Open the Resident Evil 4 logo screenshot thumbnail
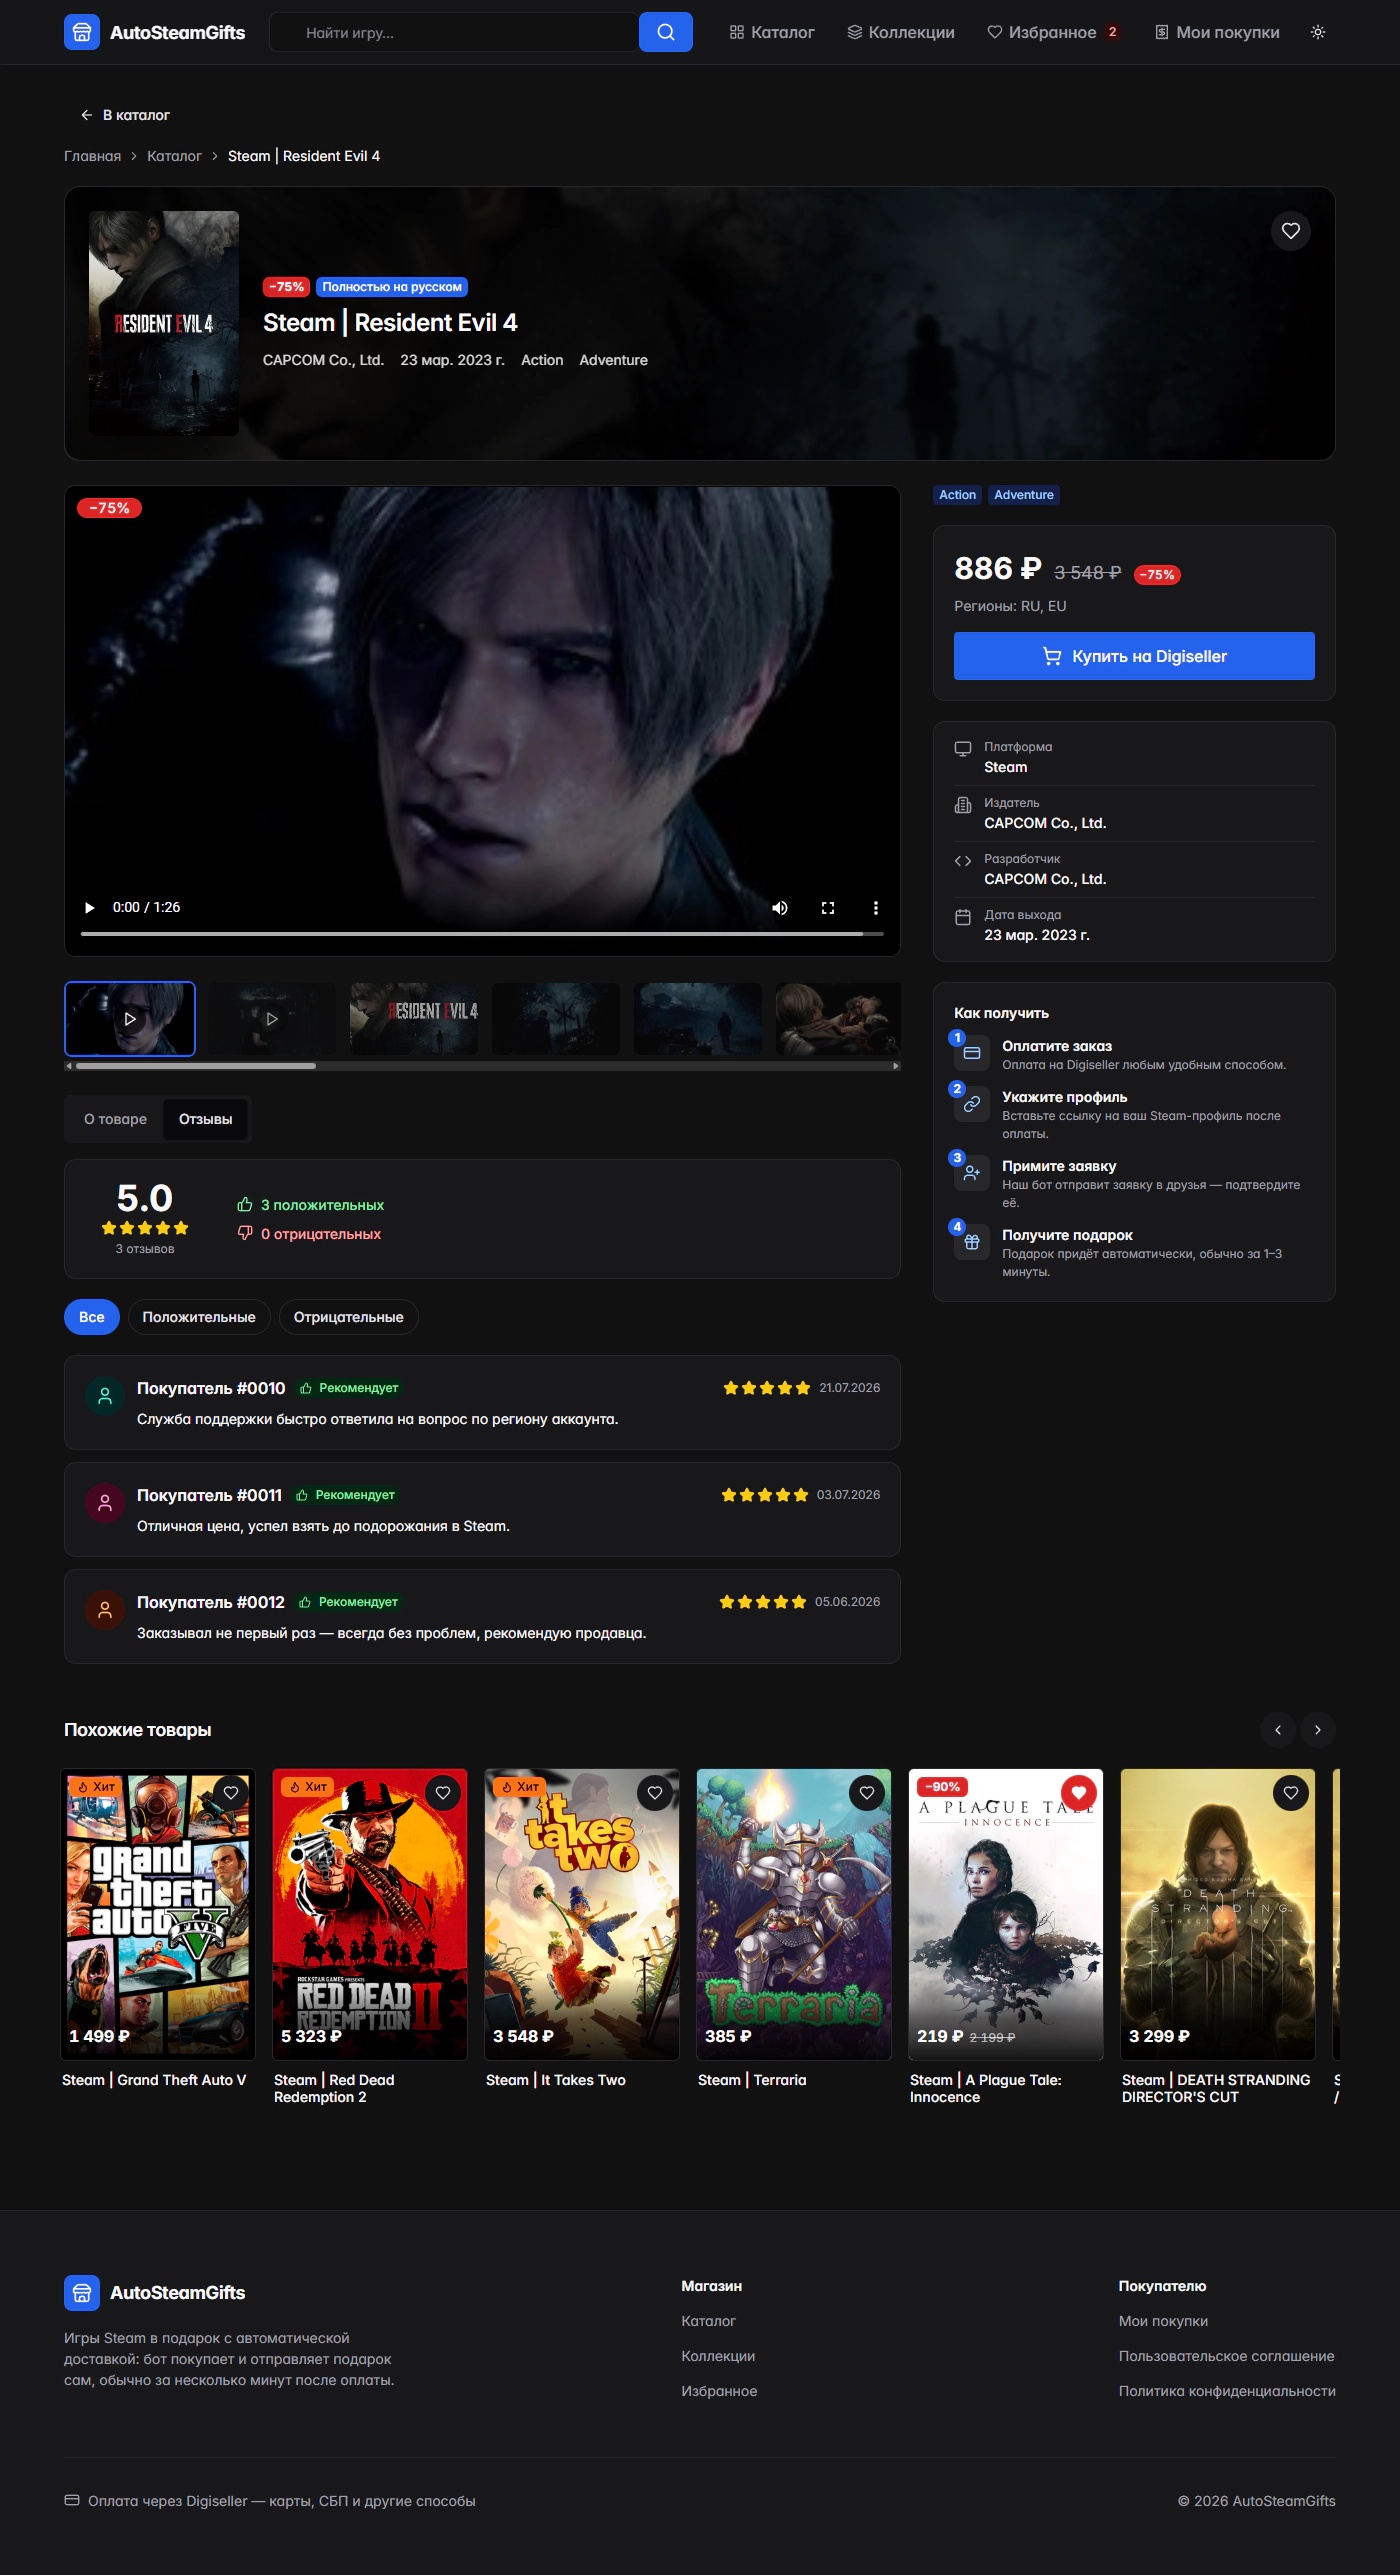The height and width of the screenshot is (2575, 1400). (x=414, y=1019)
